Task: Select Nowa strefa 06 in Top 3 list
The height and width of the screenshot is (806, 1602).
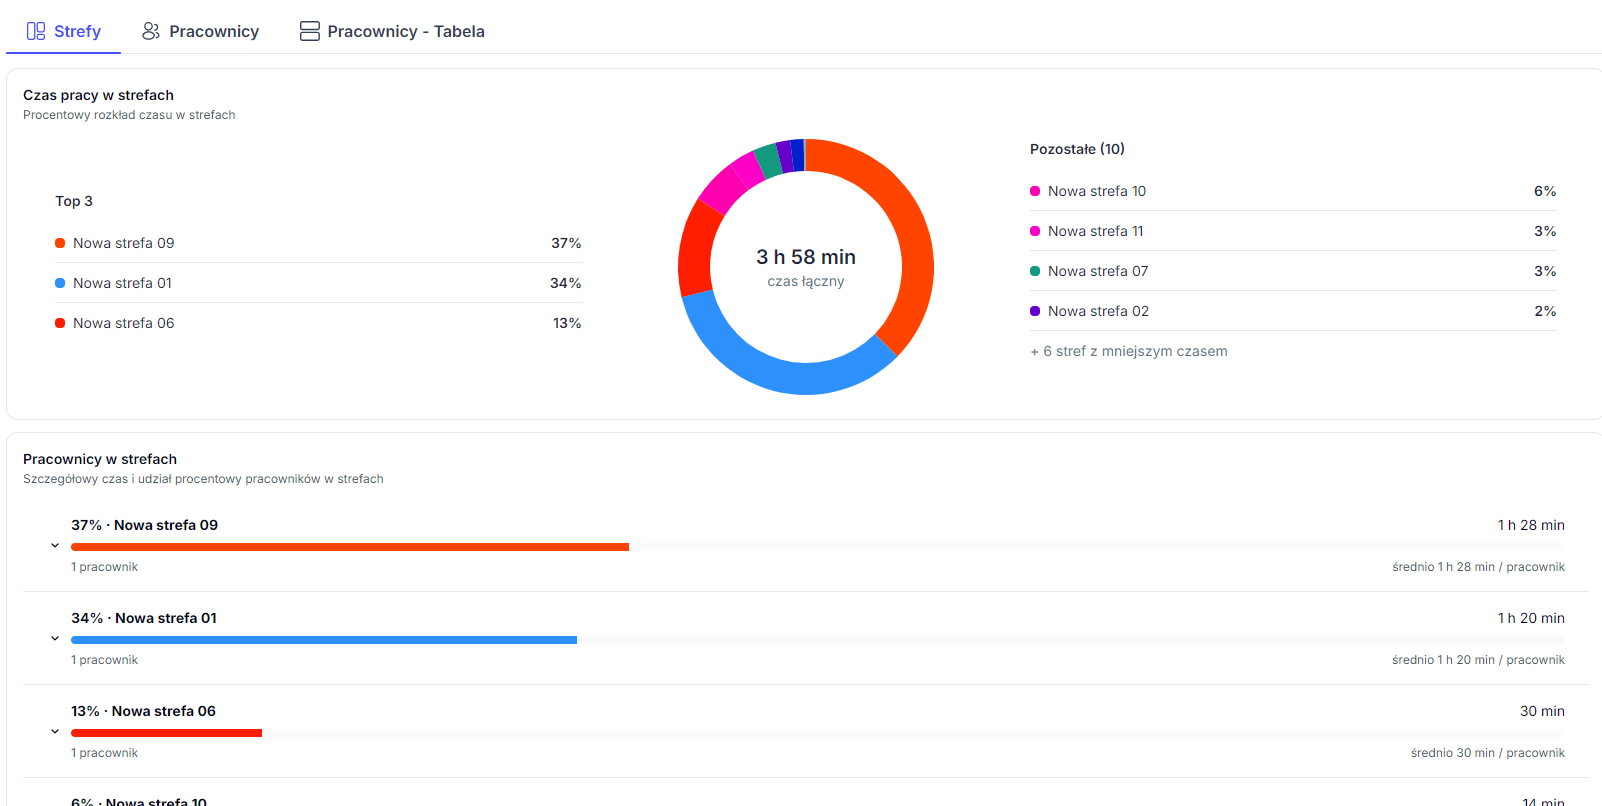Action: tap(318, 323)
